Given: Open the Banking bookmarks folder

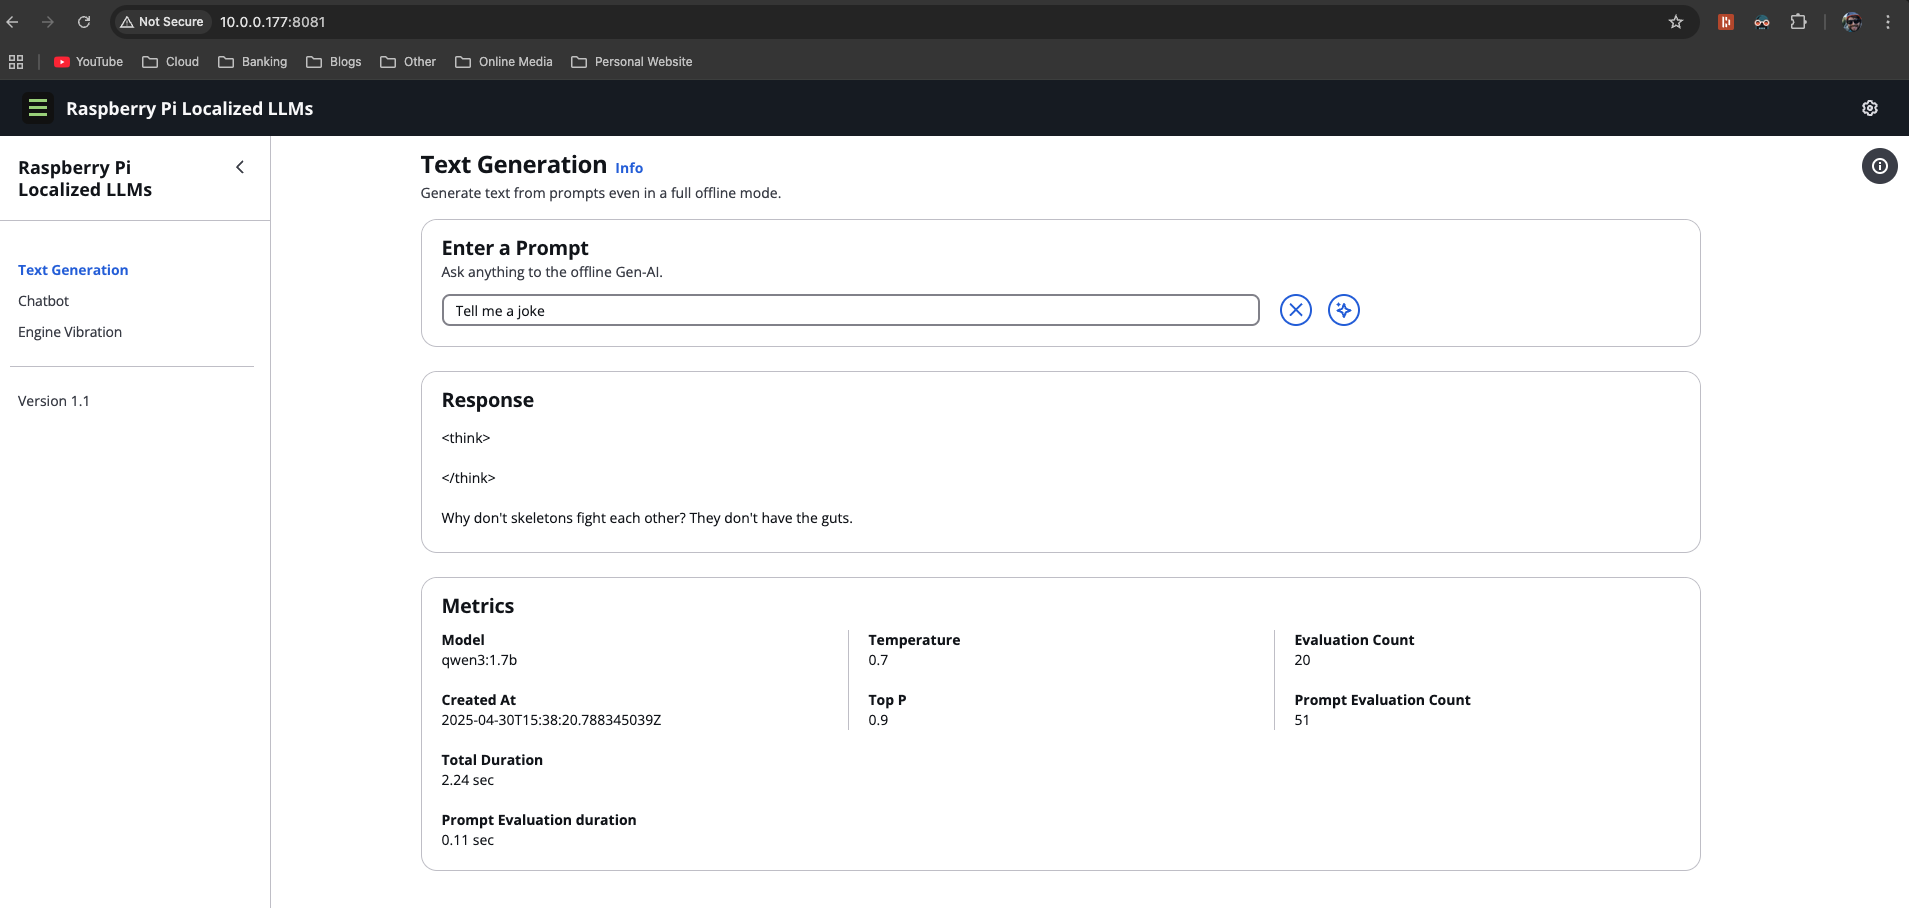Looking at the screenshot, I should point(252,62).
